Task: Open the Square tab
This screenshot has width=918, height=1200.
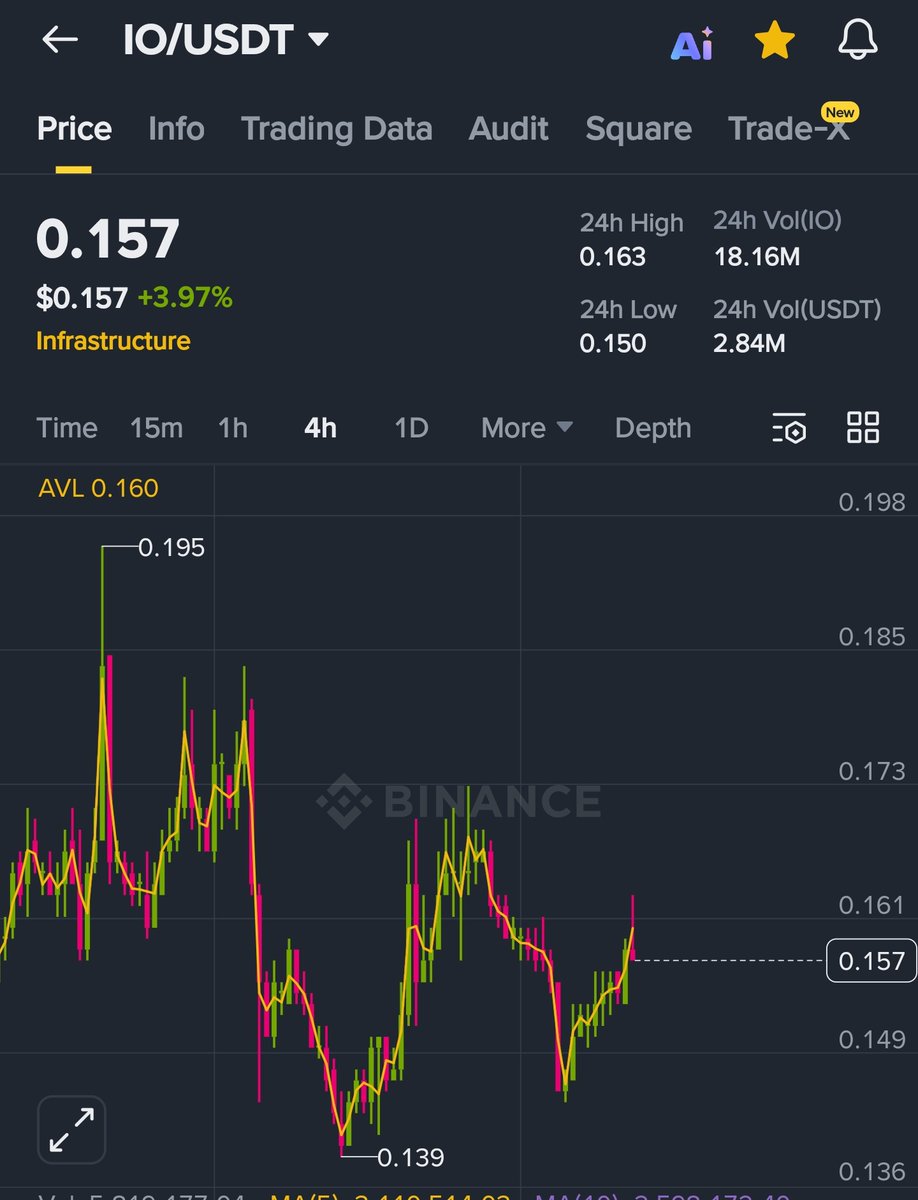Action: point(638,129)
